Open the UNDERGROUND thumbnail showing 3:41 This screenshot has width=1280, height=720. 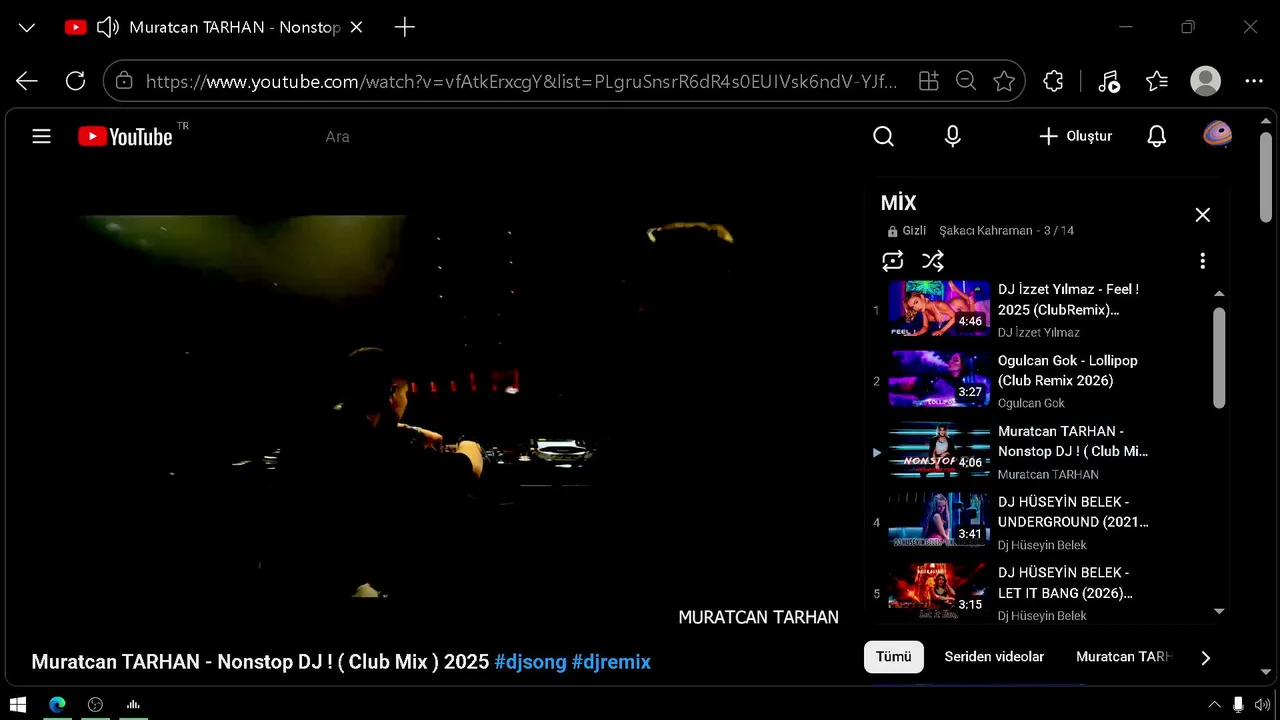tap(939, 522)
